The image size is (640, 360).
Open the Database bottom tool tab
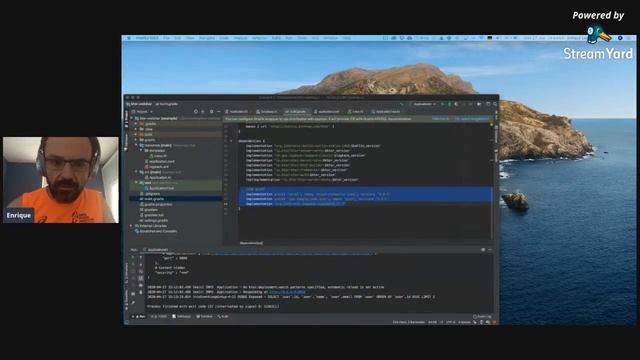pos(182,316)
